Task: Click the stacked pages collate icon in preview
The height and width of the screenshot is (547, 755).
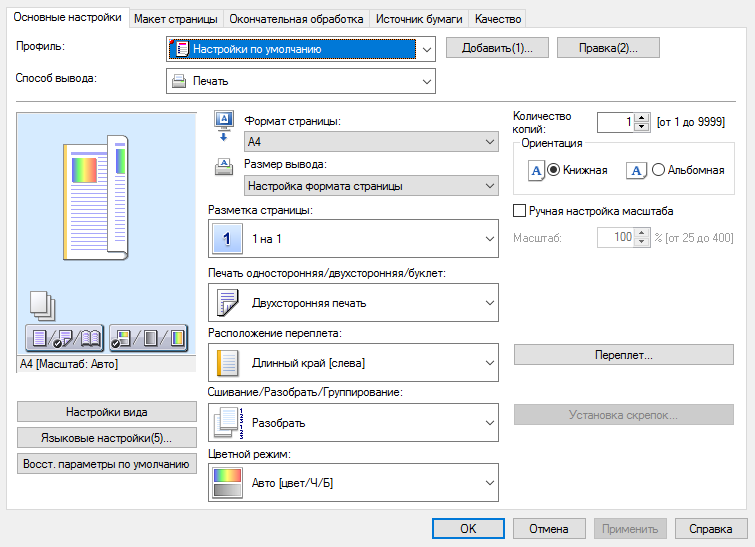Action: 42,305
